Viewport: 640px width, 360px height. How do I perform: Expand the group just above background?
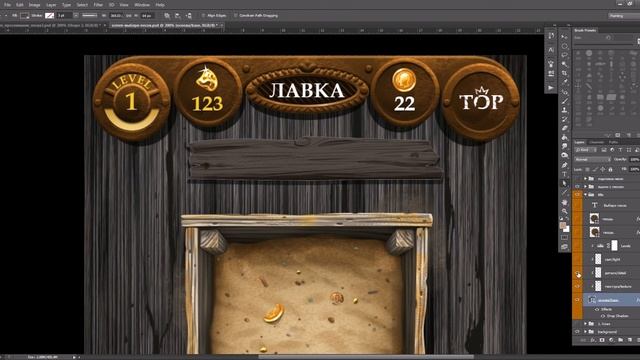click(x=586, y=324)
